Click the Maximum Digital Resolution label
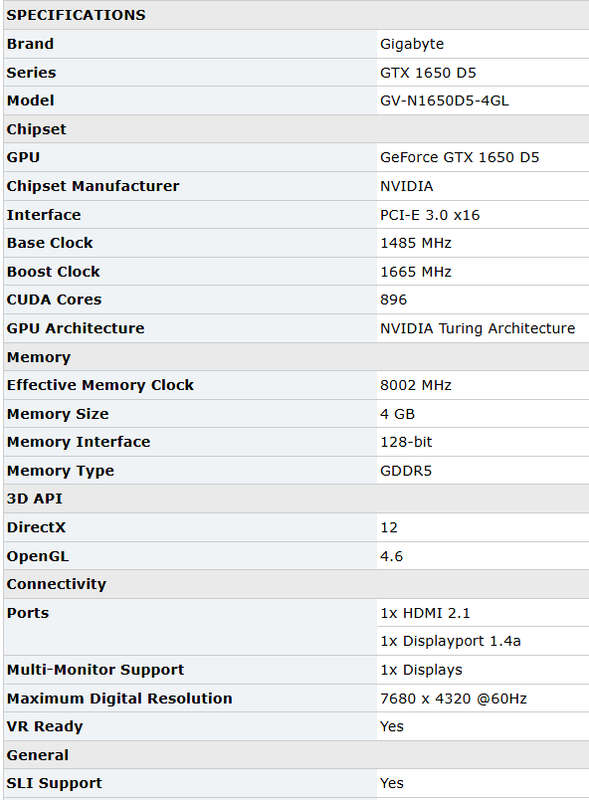Screen dimensions: 589x800 [x=119, y=698]
